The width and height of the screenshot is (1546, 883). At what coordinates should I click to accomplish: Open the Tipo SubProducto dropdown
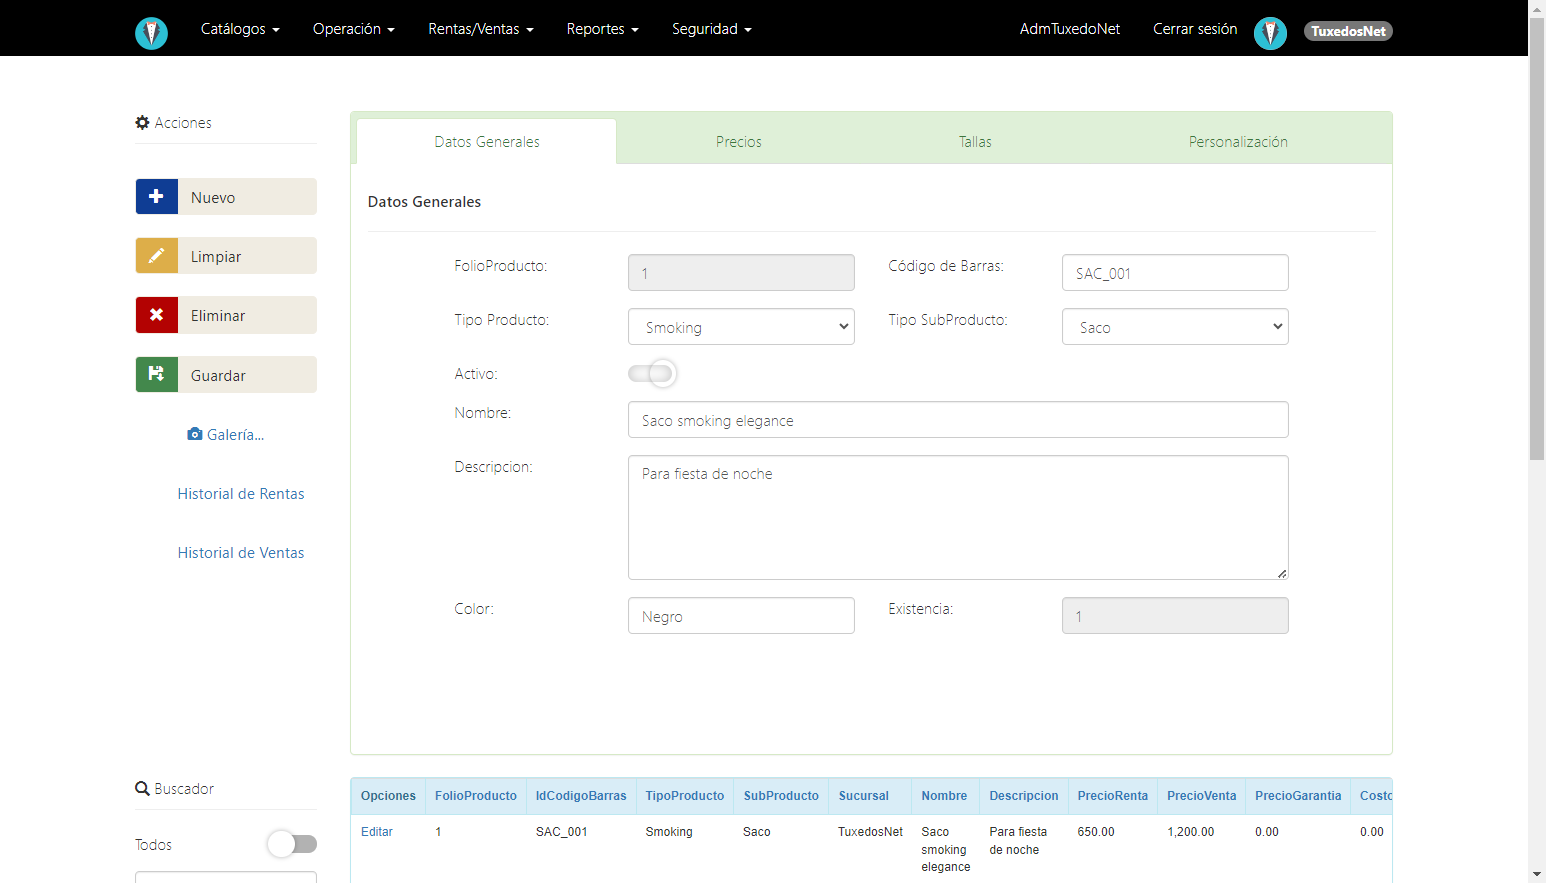[x=1175, y=327]
